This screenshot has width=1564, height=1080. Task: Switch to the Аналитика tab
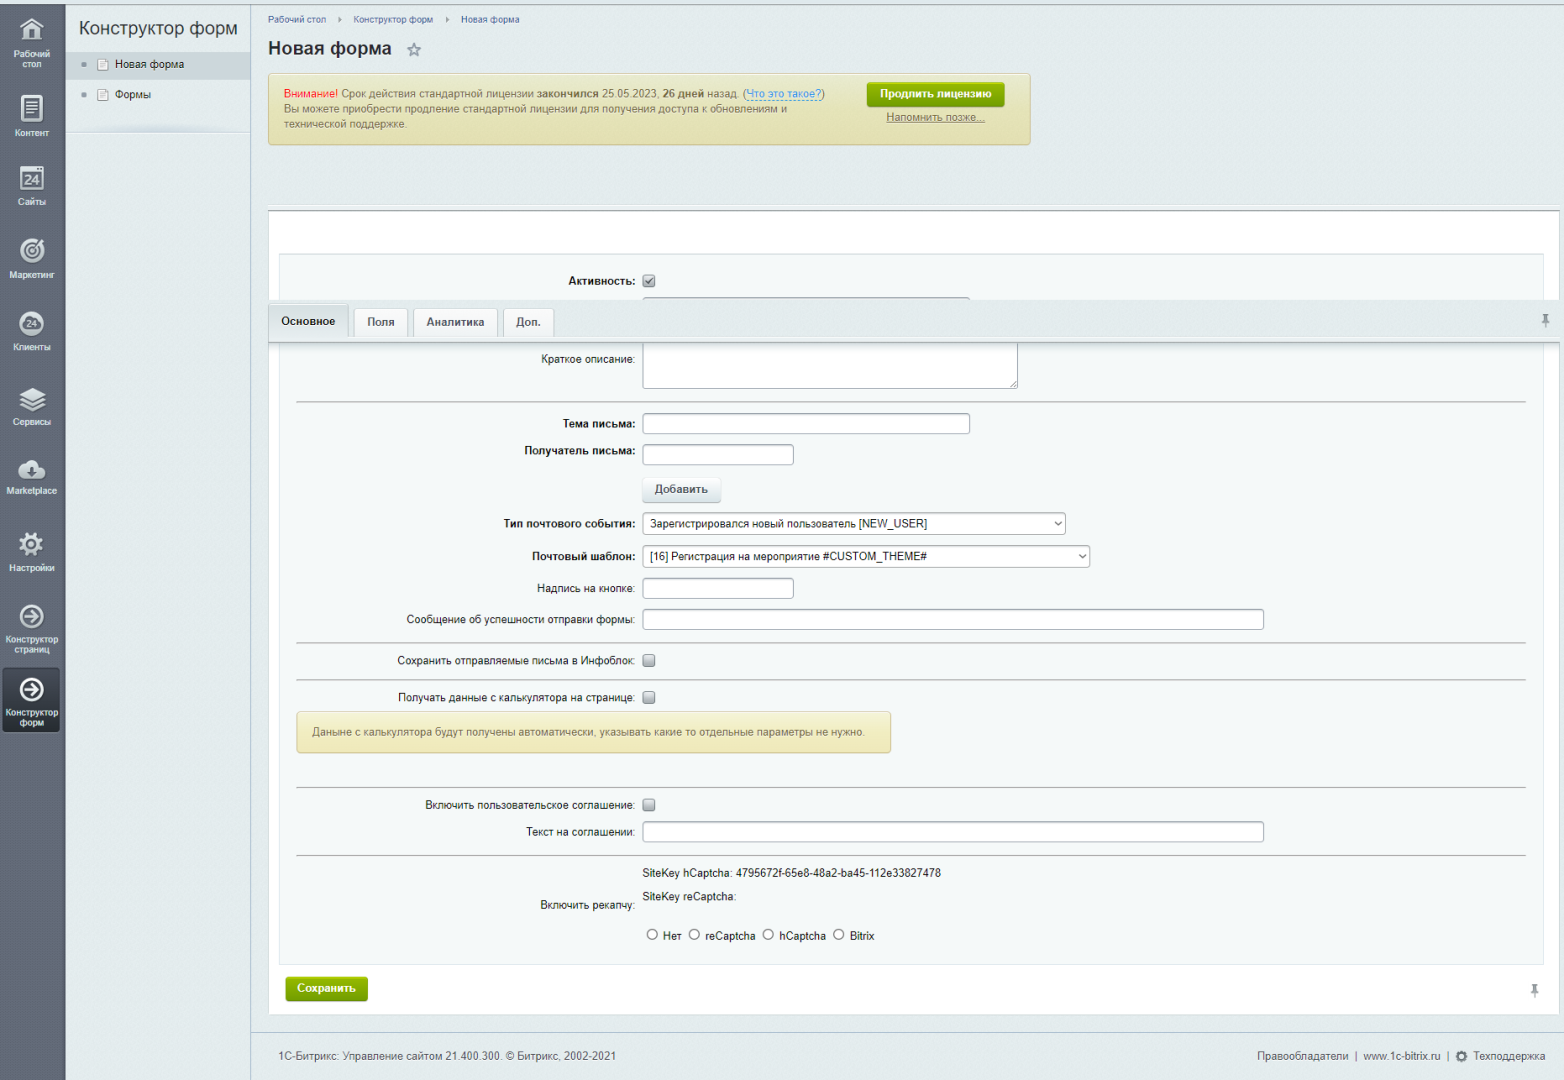(x=455, y=322)
